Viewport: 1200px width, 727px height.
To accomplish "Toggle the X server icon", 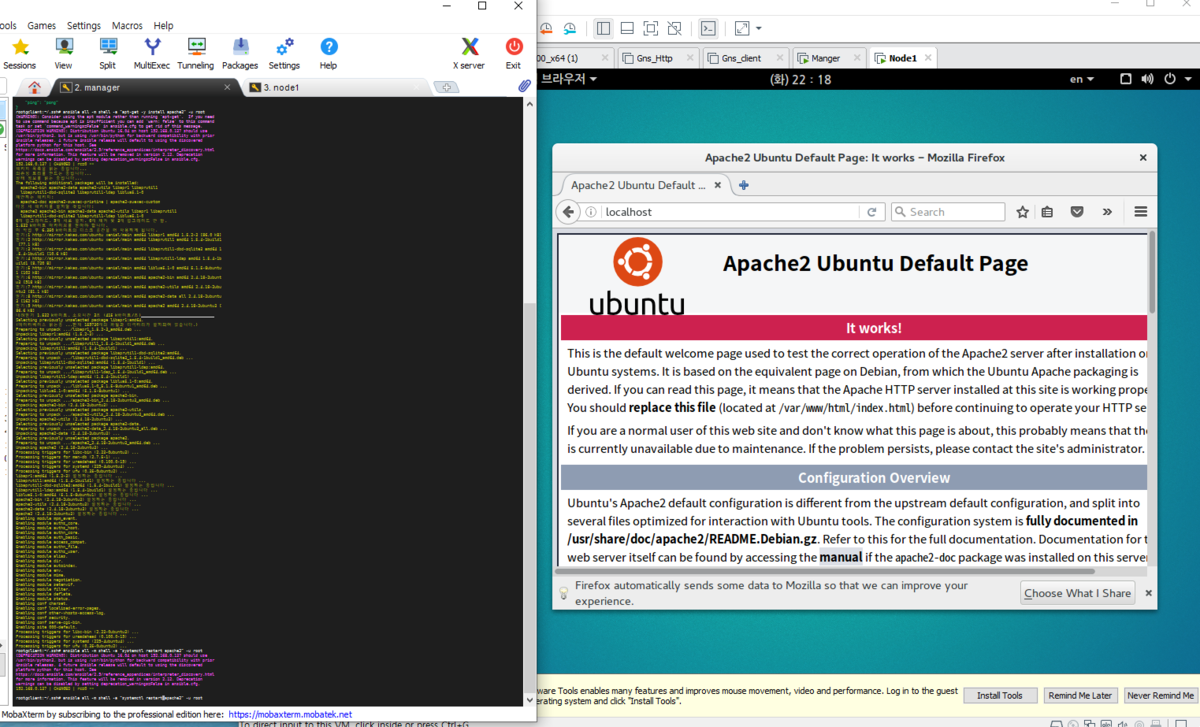I will 469,53.
